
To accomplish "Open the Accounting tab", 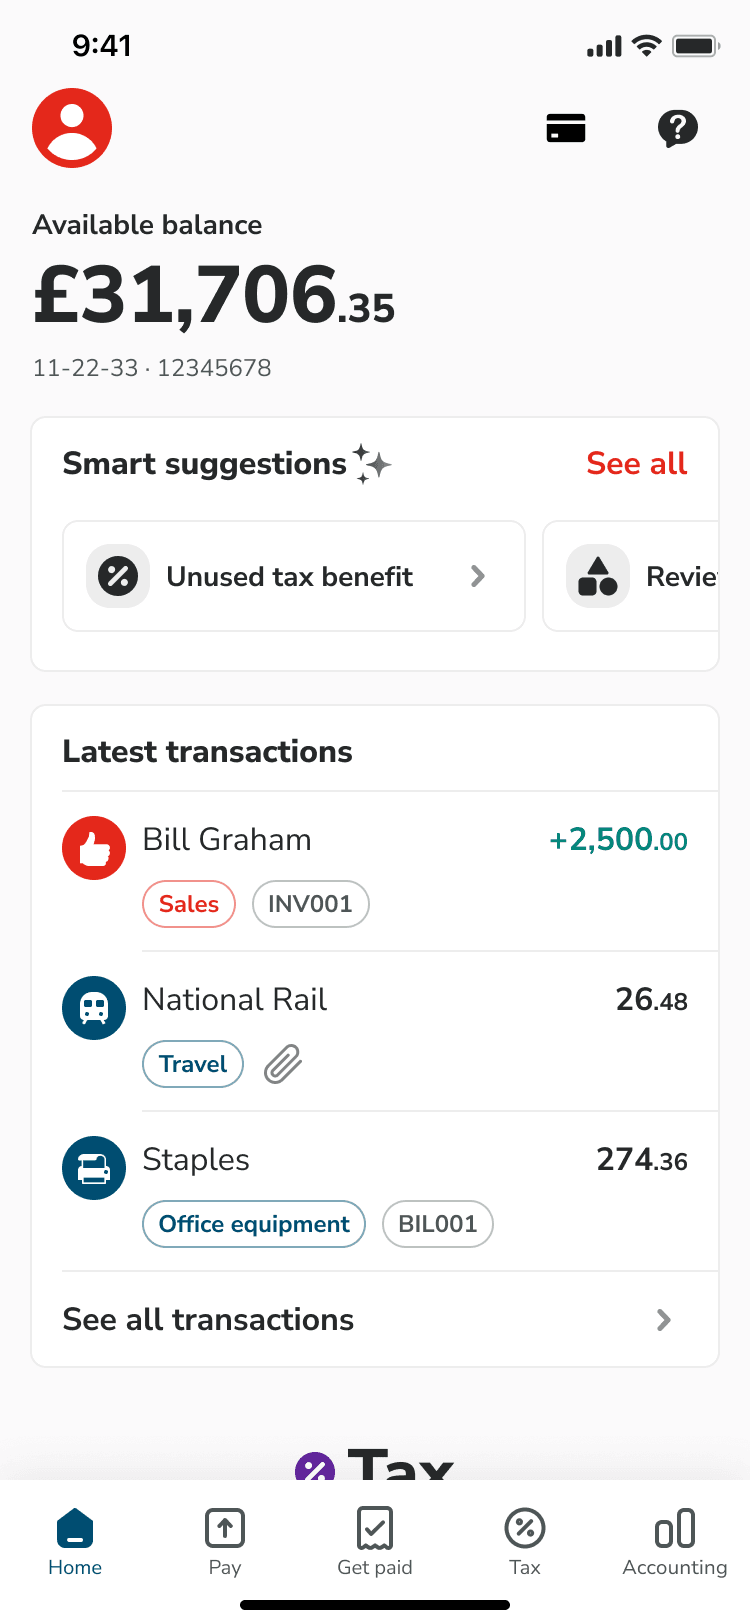I will [675, 1542].
